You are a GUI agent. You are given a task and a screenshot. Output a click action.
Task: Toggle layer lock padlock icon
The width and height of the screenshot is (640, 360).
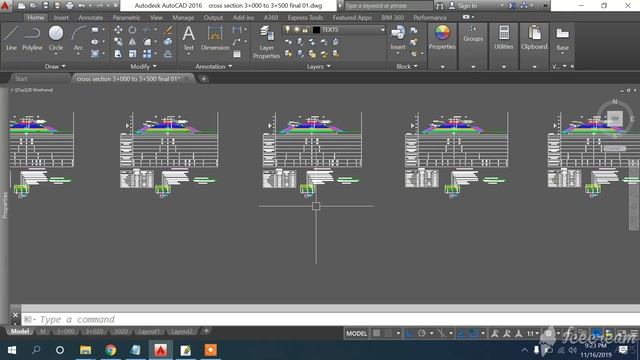(305, 29)
